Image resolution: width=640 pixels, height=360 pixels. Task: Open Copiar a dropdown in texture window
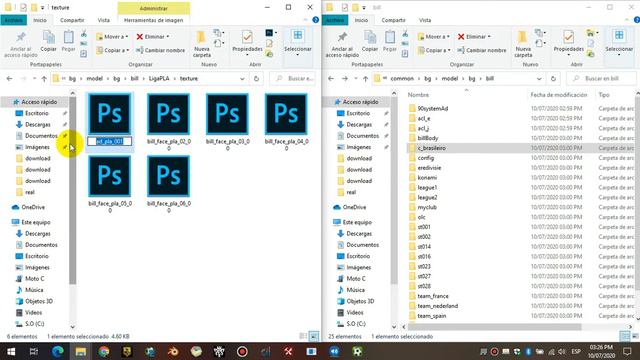point(113,50)
